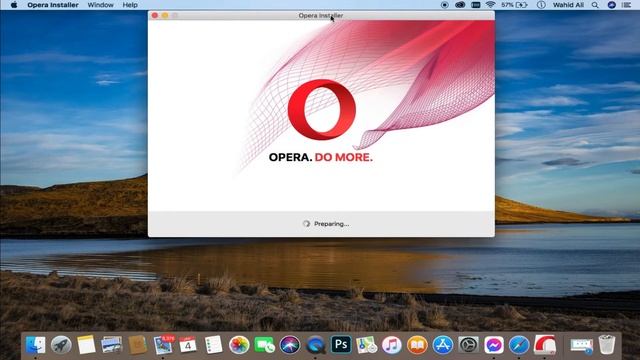Image resolution: width=640 pixels, height=360 pixels.
Task: Open System Preferences from the Dock
Action: click(468, 345)
